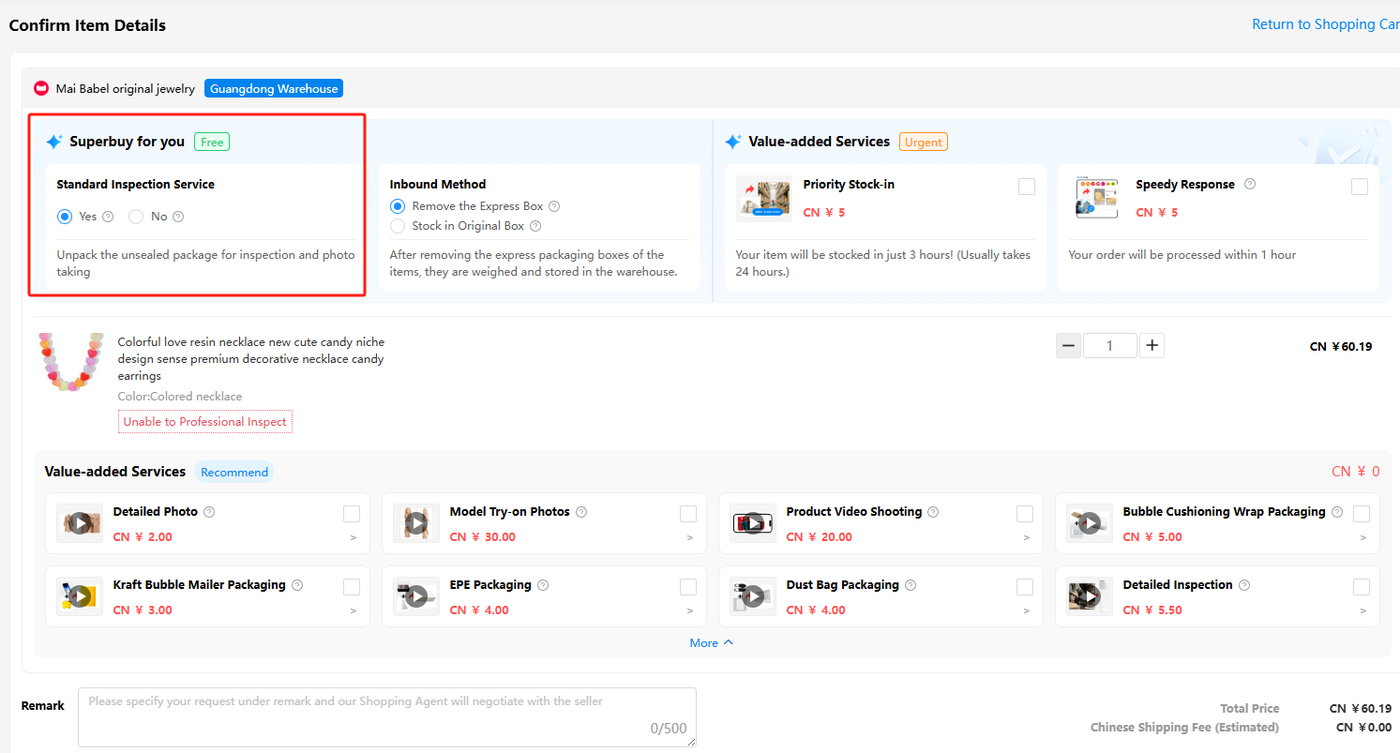1400x753 pixels.
Task: Expand Bubble Cushioning Wrap Packaging arrow
Action: [x=1363, y=538]
